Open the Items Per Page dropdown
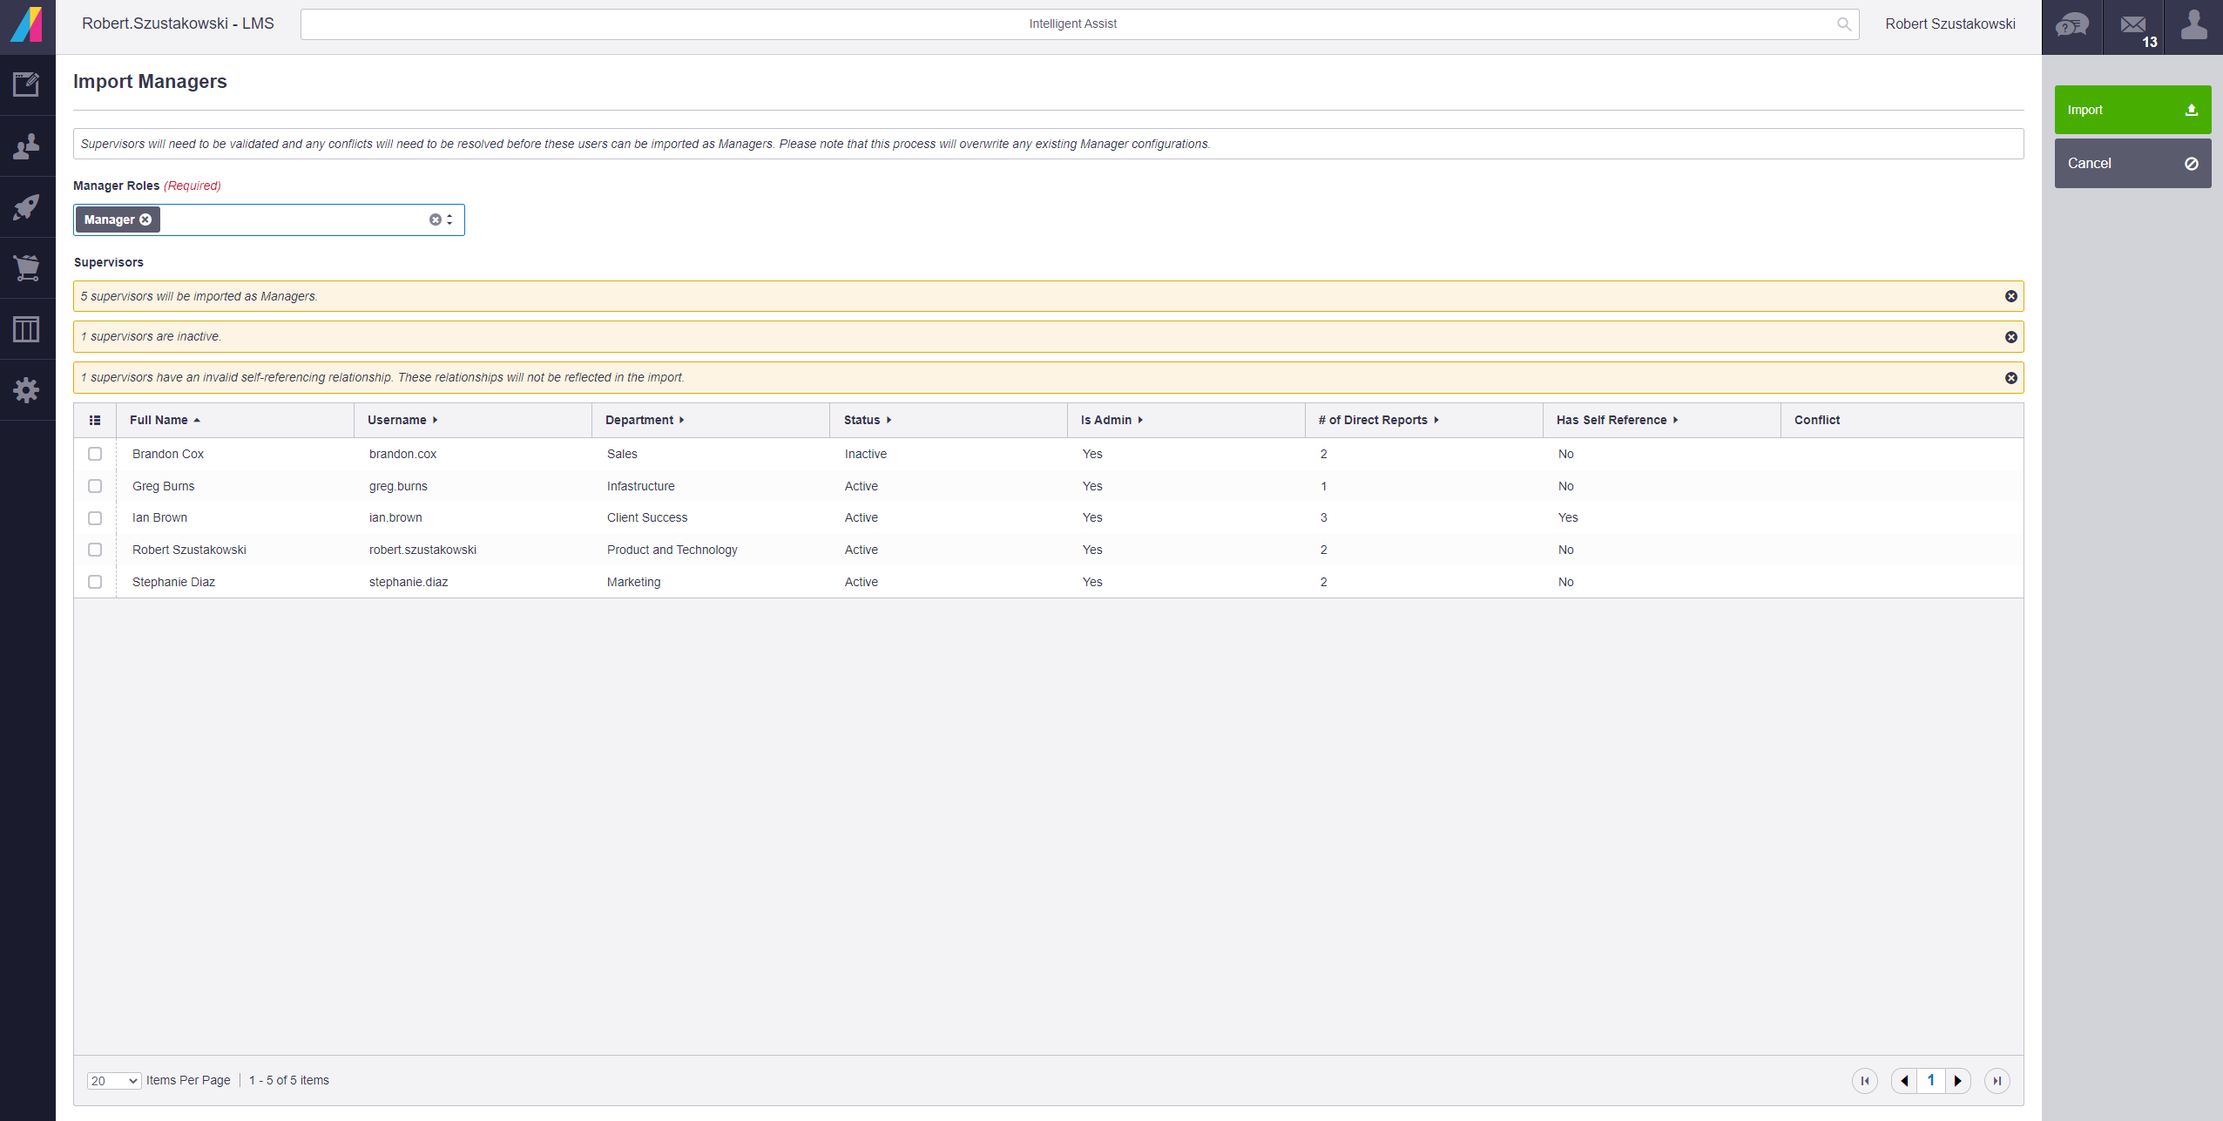Image resolution: width=2223 pixels, height=1121 pixels. coord(113,1081)
